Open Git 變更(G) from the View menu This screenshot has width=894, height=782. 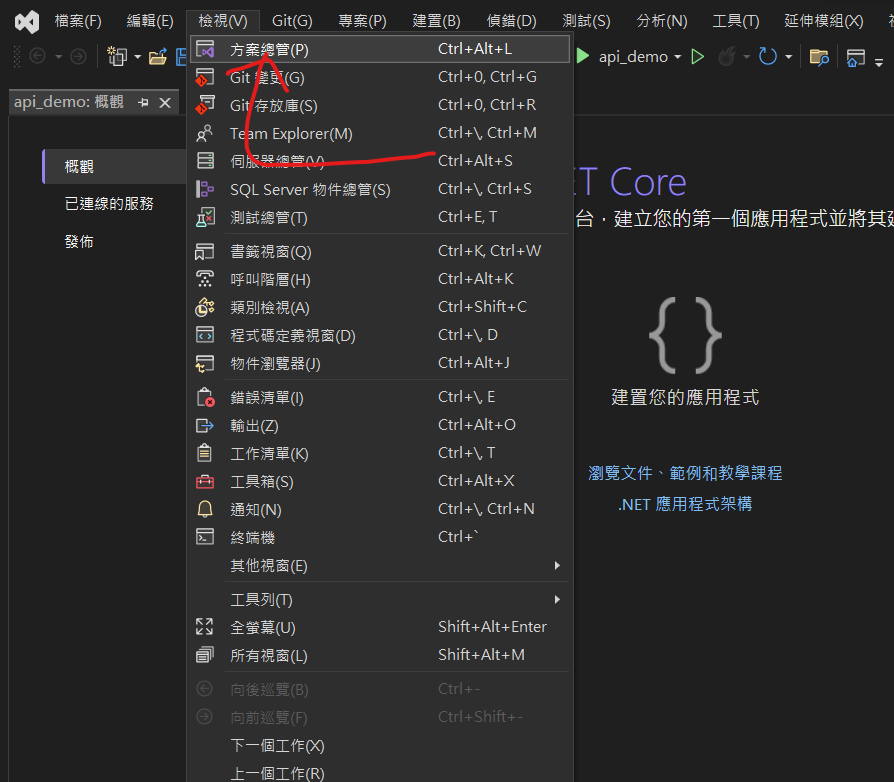(x=380, y=78)
